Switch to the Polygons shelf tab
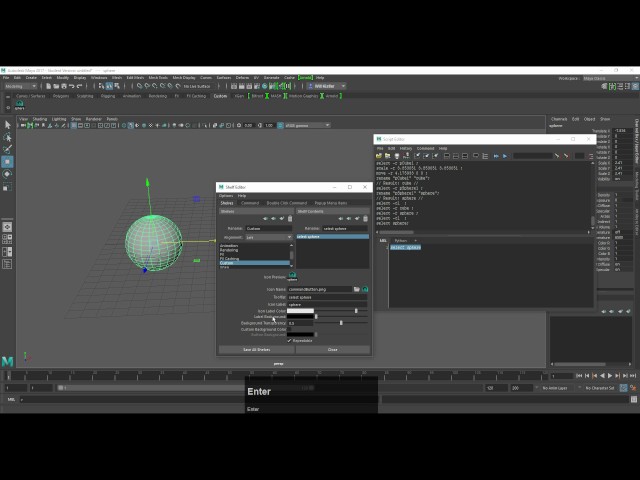Screen dimensions: 640x480 click(61, 96)
